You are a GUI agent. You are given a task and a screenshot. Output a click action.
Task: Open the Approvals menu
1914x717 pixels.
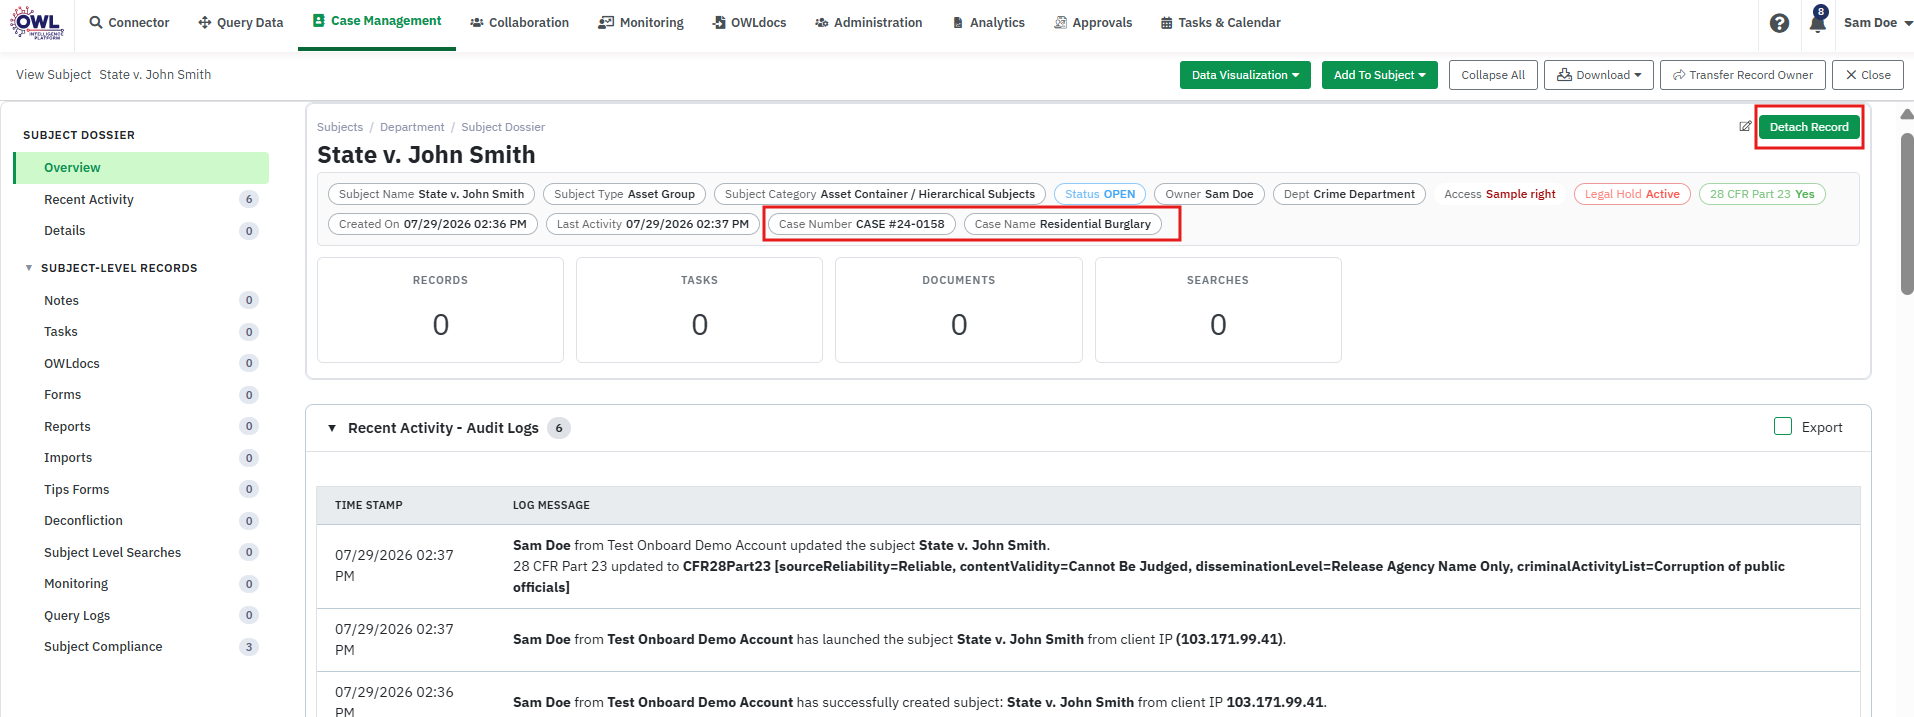coord(1093,22)
